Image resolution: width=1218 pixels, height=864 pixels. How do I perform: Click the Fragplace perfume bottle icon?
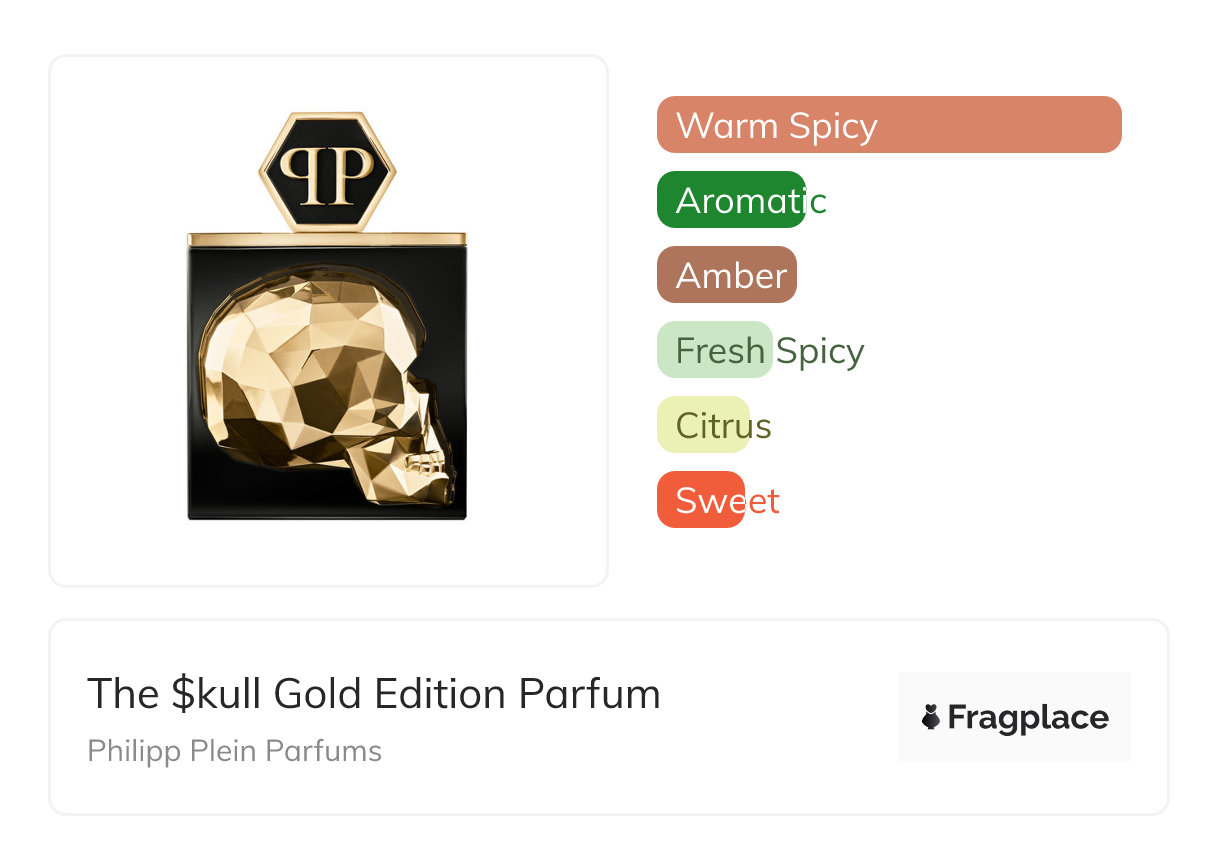931,717
